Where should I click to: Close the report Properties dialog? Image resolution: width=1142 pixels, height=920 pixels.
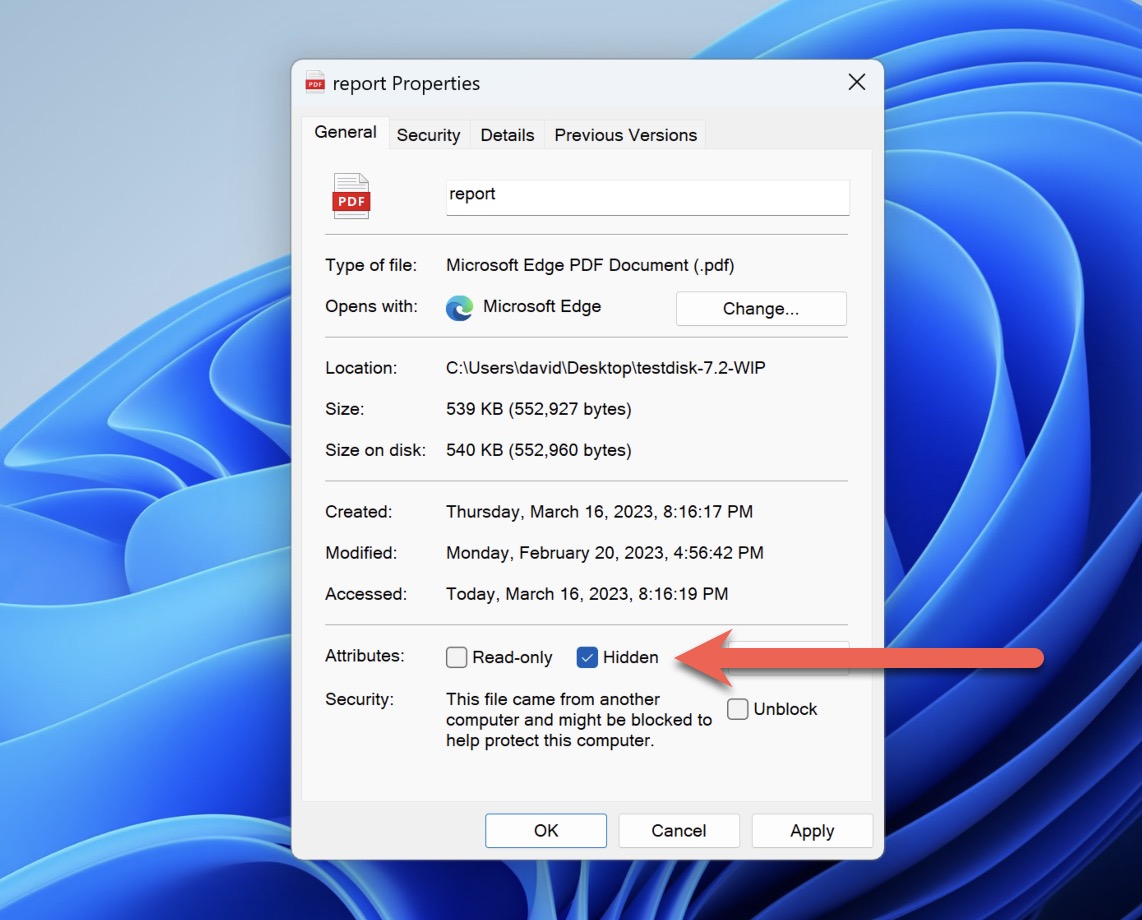[856, 82]
